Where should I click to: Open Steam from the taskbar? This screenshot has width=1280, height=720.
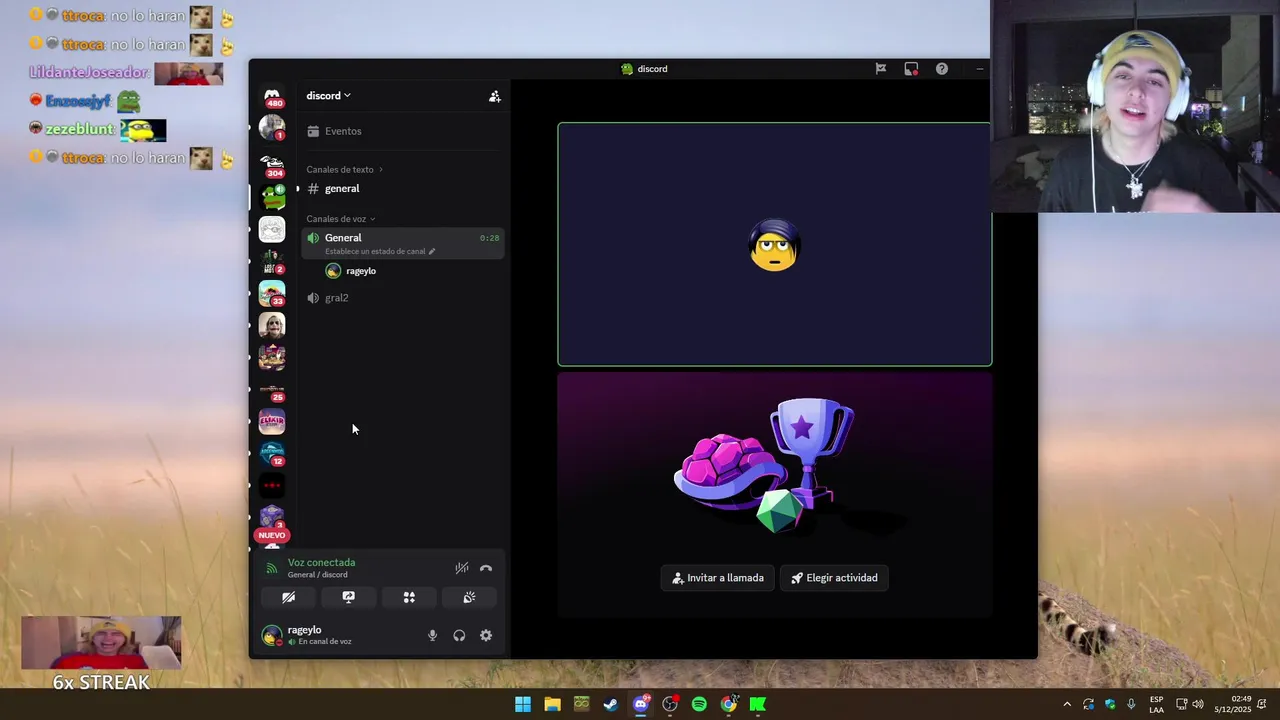click(611, 704)
